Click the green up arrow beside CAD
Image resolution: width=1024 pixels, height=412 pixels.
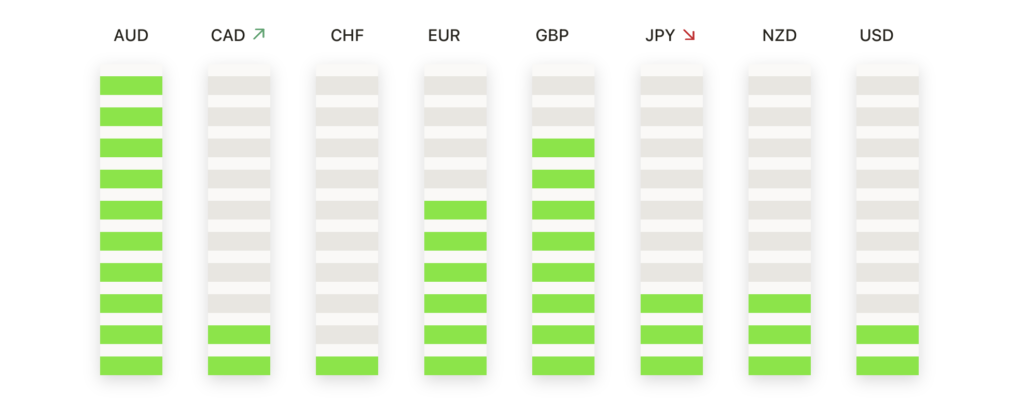[x=259, y=34]
